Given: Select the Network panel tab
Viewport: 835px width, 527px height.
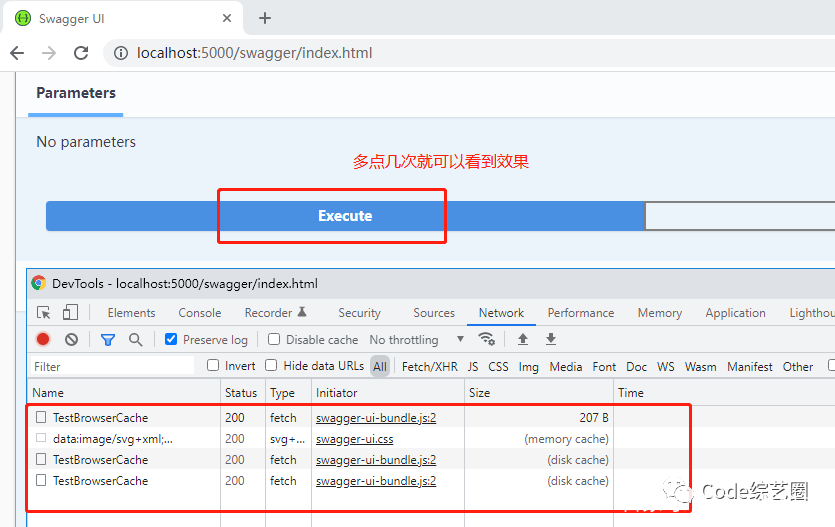Looking at the screenshot, I should [501, 313].
